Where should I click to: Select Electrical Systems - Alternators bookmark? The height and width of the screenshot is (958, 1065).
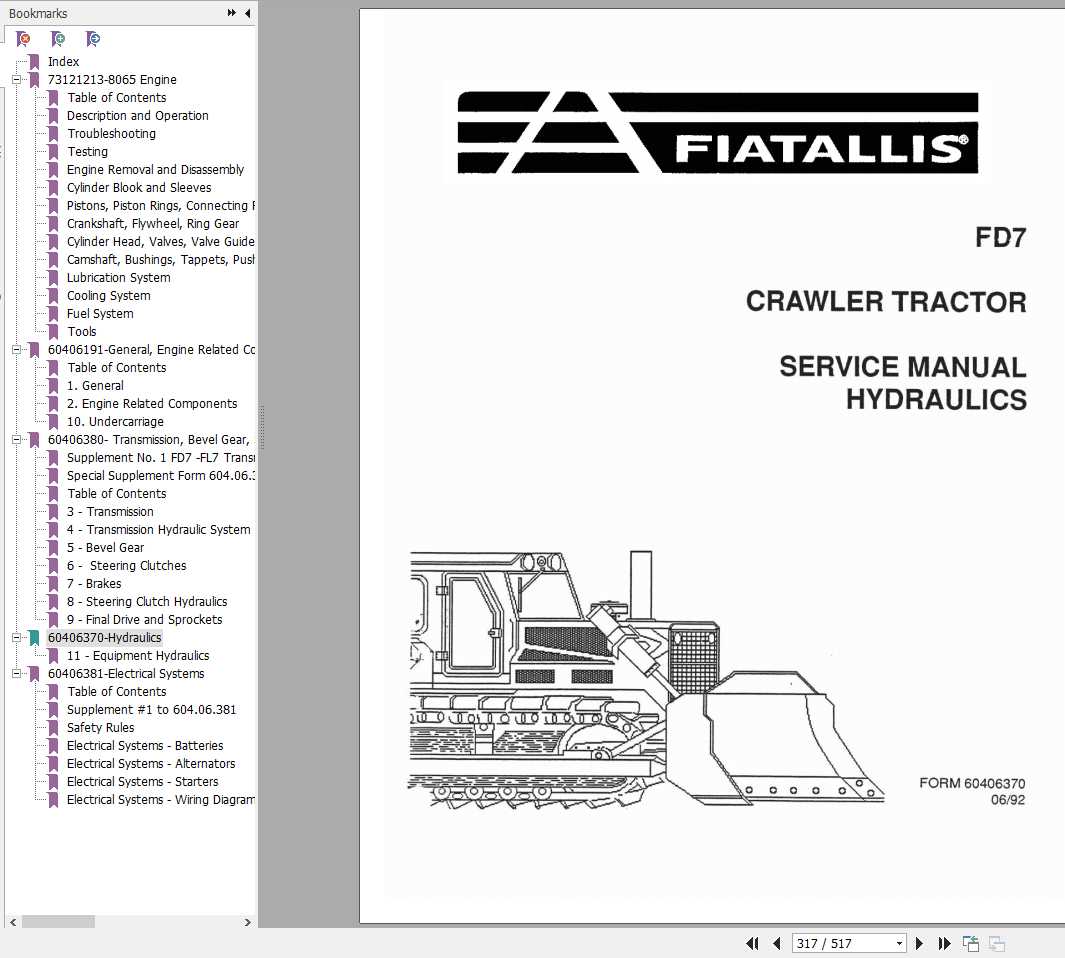(x=151, y=764)
